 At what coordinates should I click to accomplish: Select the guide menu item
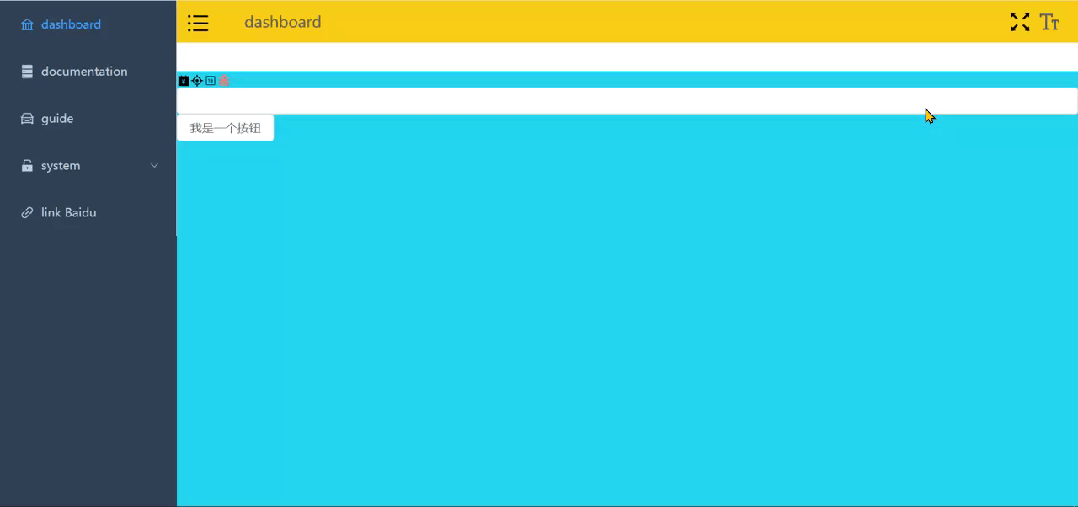point(57,119)
